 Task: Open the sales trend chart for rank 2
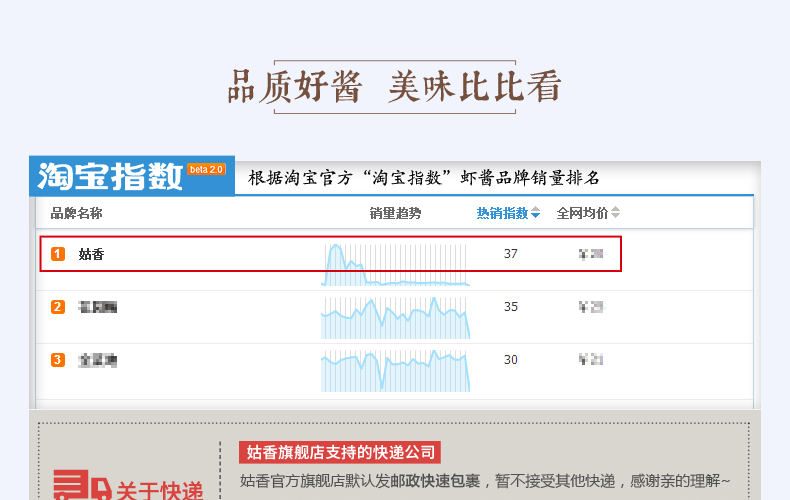point(396,318)
